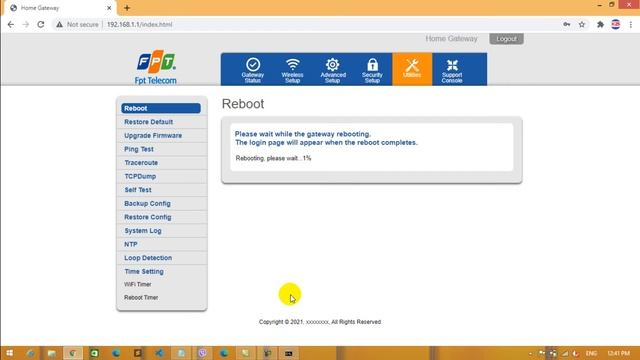Image resolution: width=640 pixels, height=360 pixels.
Task: Open the saved password key icon
Action: 567,24
